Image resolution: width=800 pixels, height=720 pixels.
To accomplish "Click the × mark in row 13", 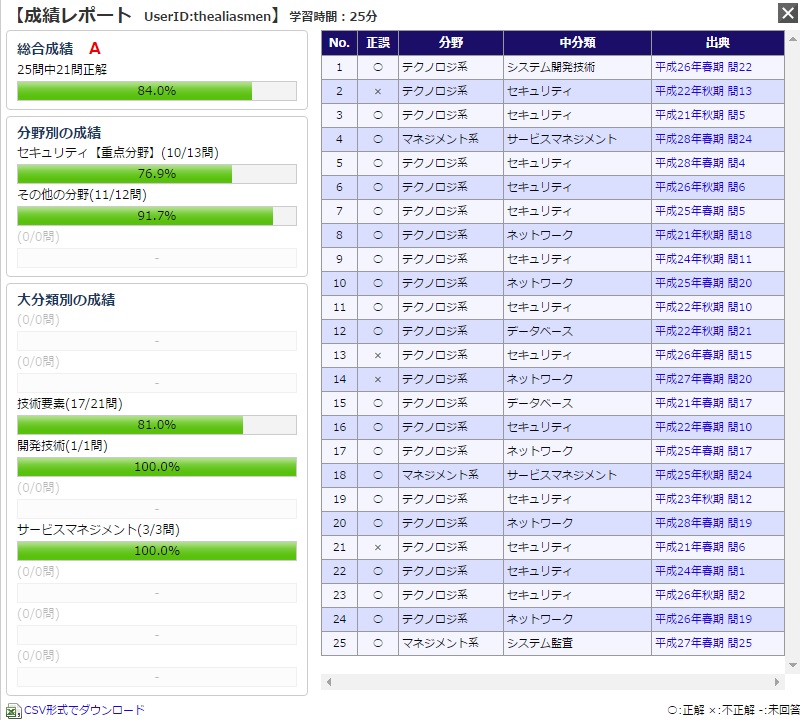I will 378,356.
